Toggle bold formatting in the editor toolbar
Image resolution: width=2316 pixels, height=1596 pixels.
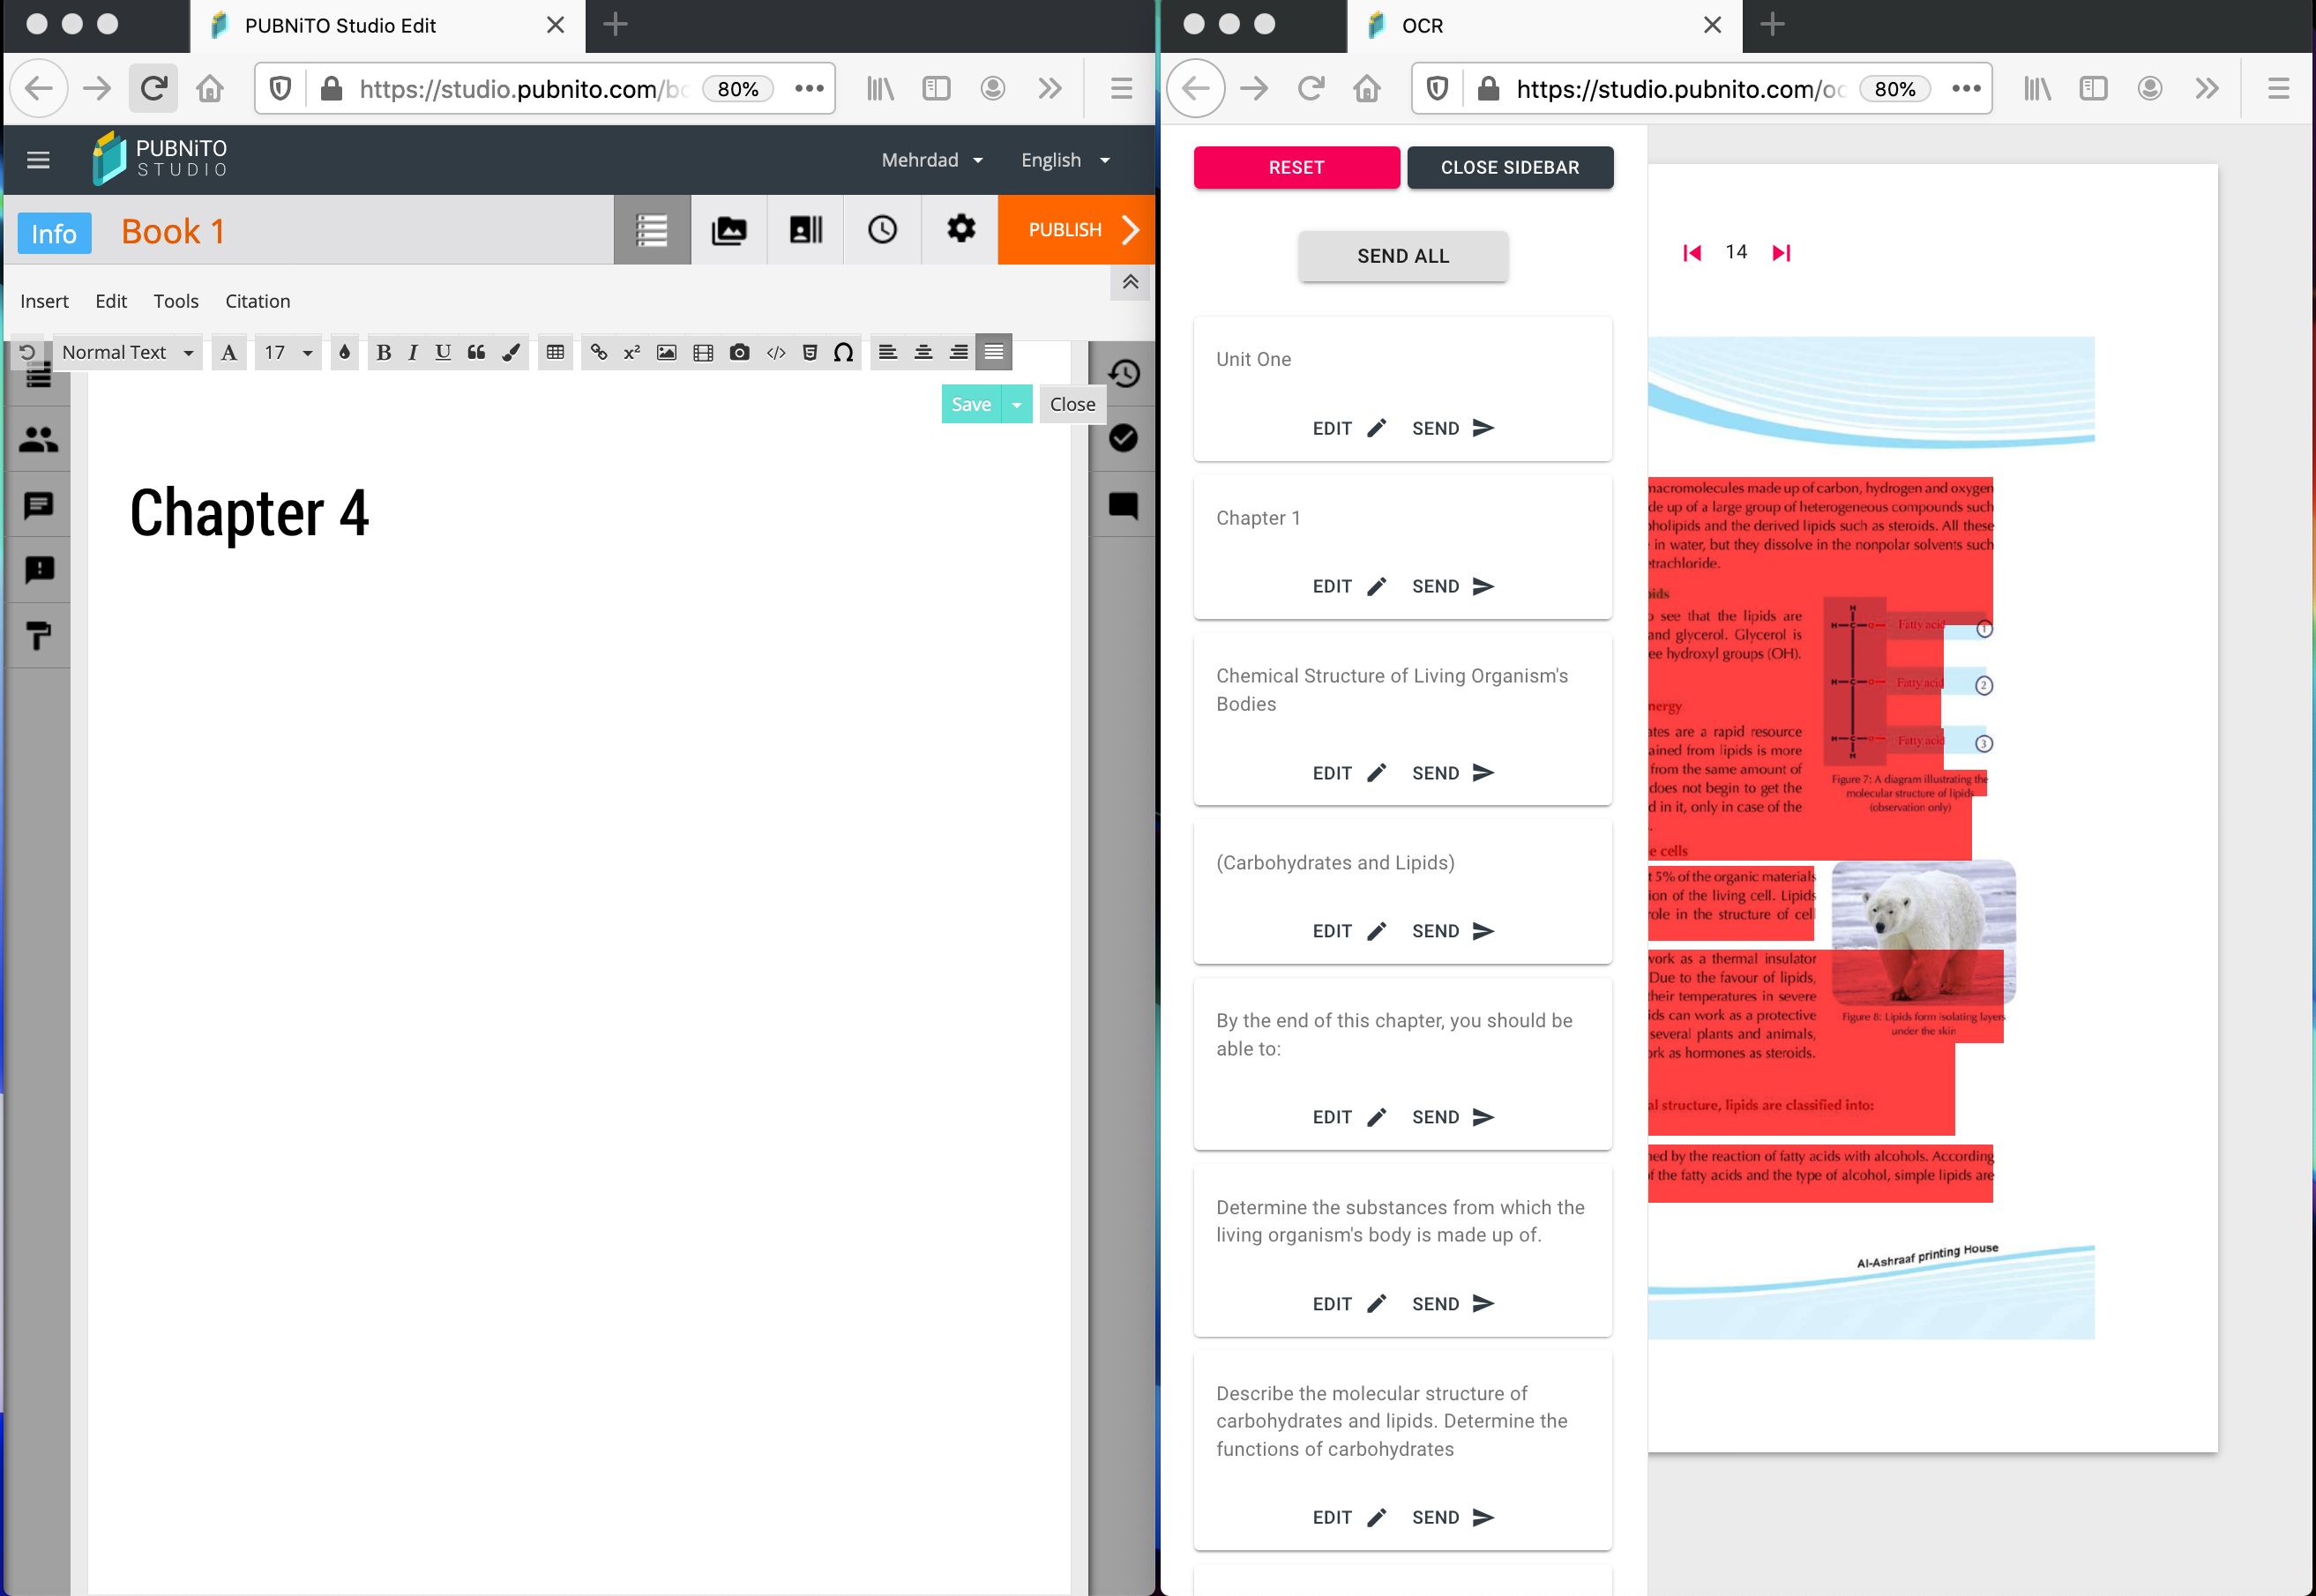pyautogui.click(x=383, y=352)
